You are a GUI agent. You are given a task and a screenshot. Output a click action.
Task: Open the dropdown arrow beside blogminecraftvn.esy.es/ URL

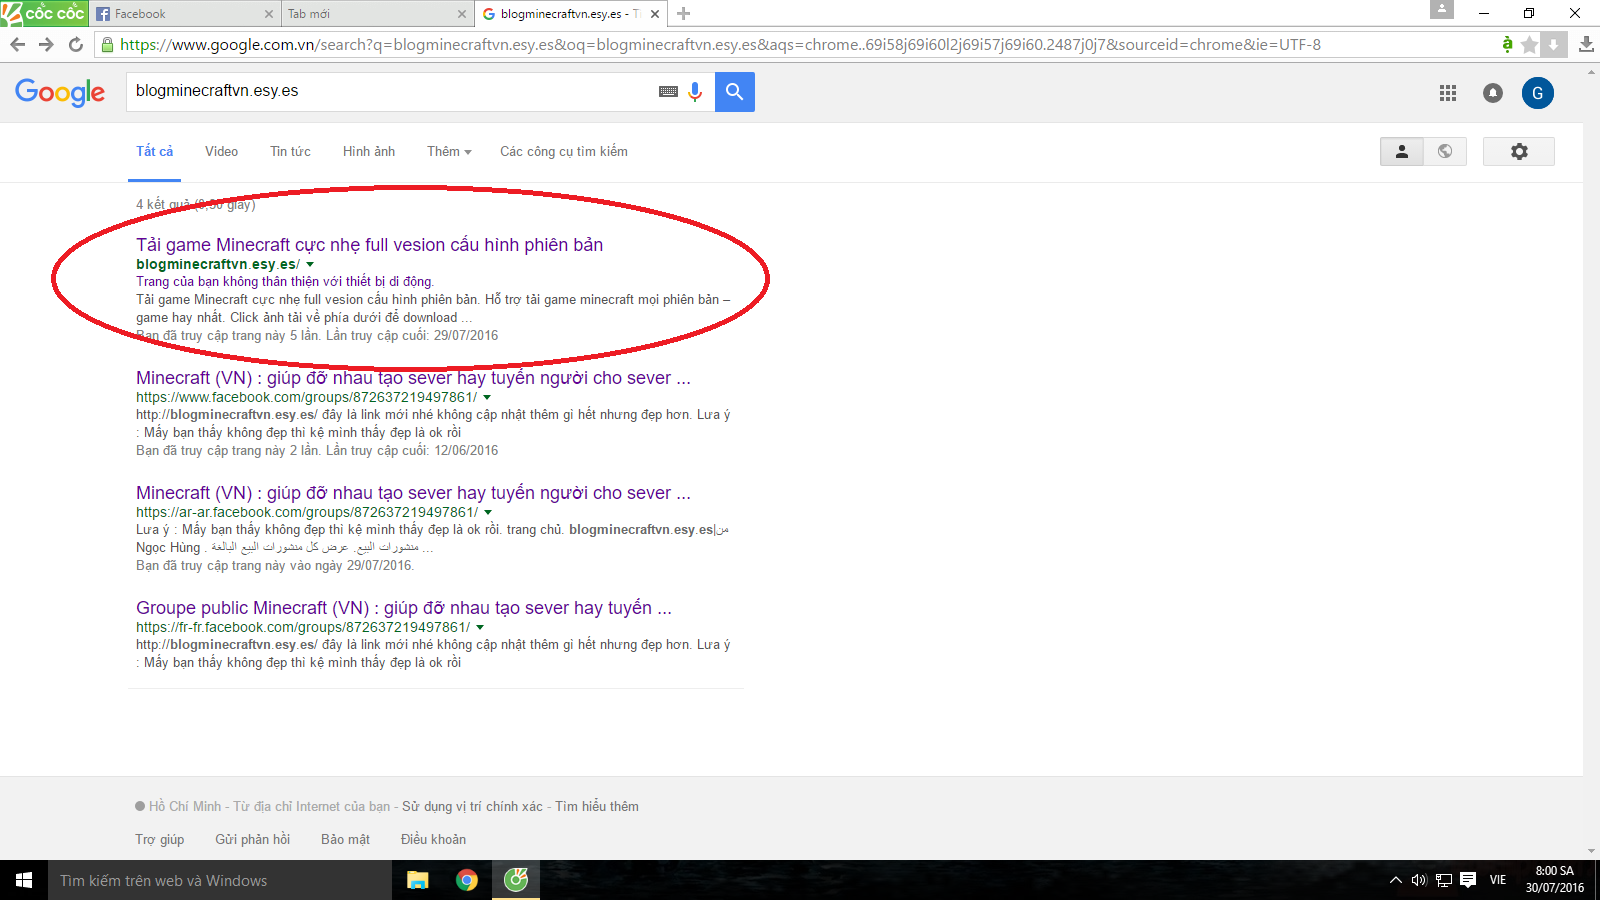coord(310,264)
